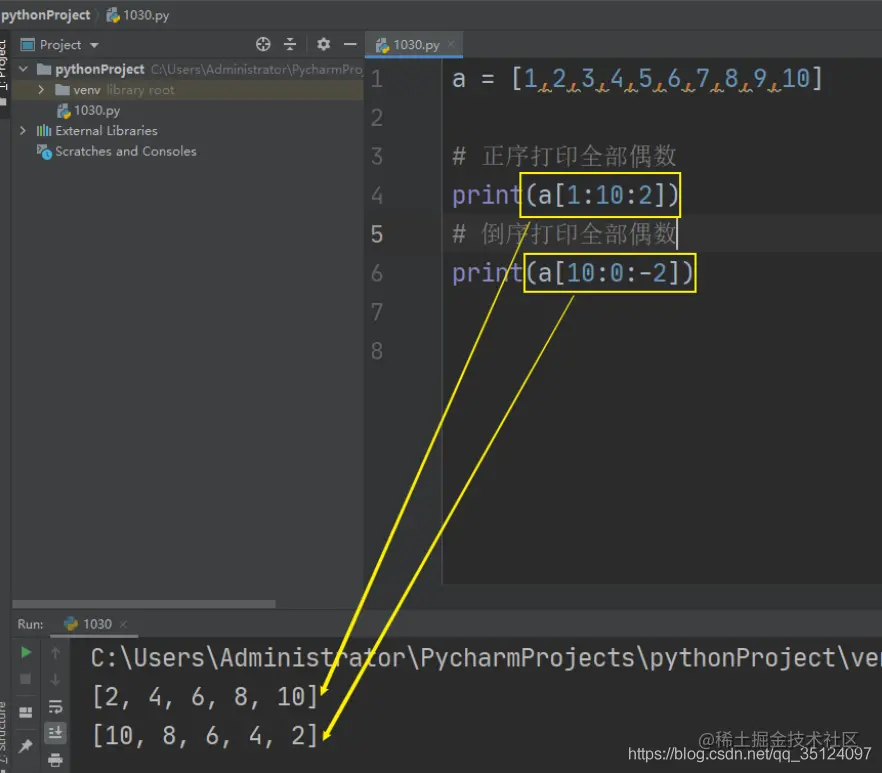Pin the run tab with pin icon

pos(25,746)
